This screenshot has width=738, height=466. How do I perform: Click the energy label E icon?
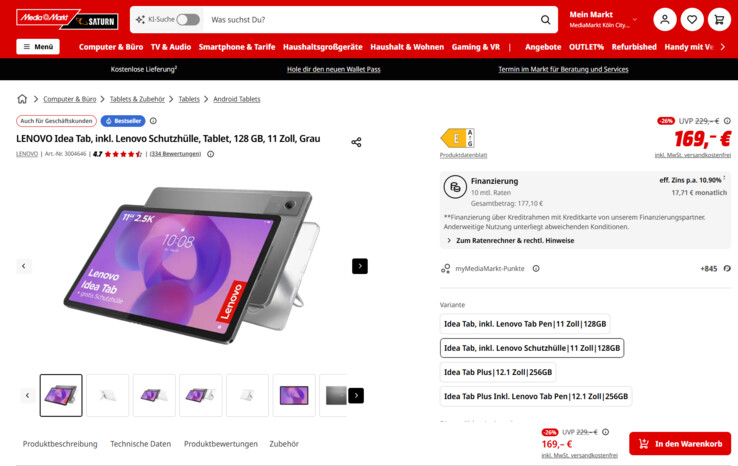coord(457,138)
